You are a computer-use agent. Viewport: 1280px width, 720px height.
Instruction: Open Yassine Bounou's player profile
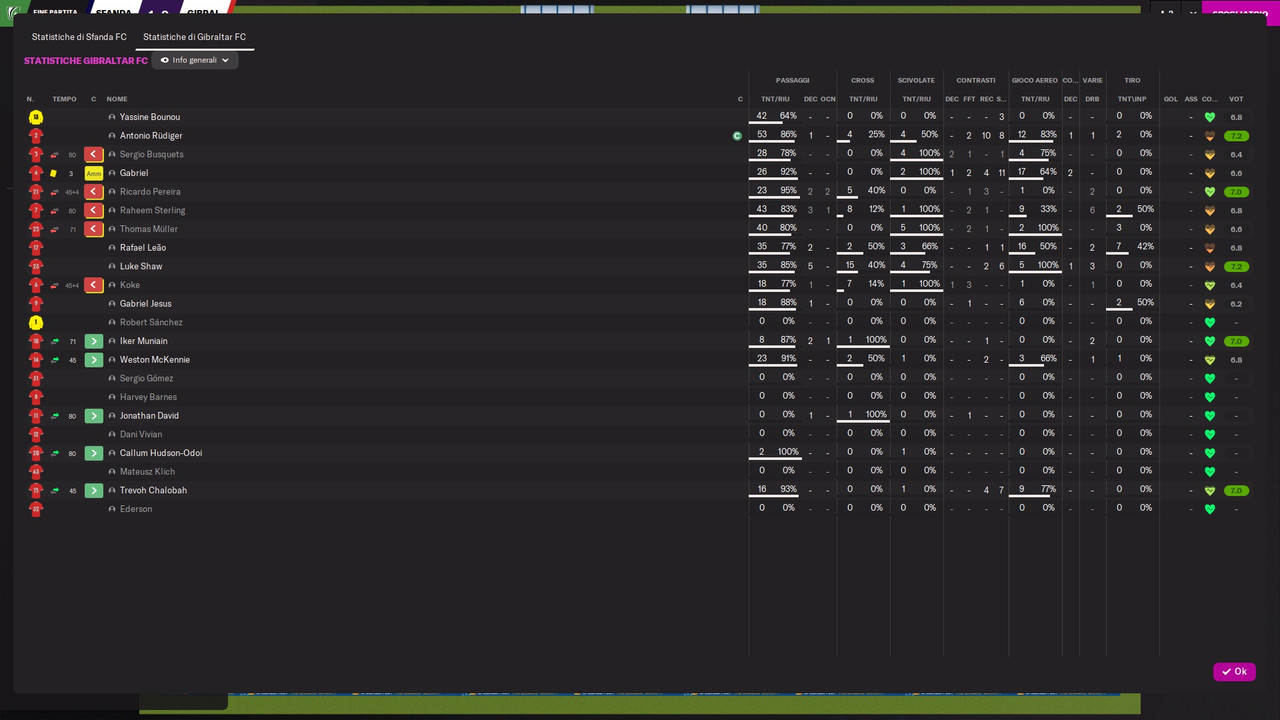pyautogui.click(x=150, y=117)
